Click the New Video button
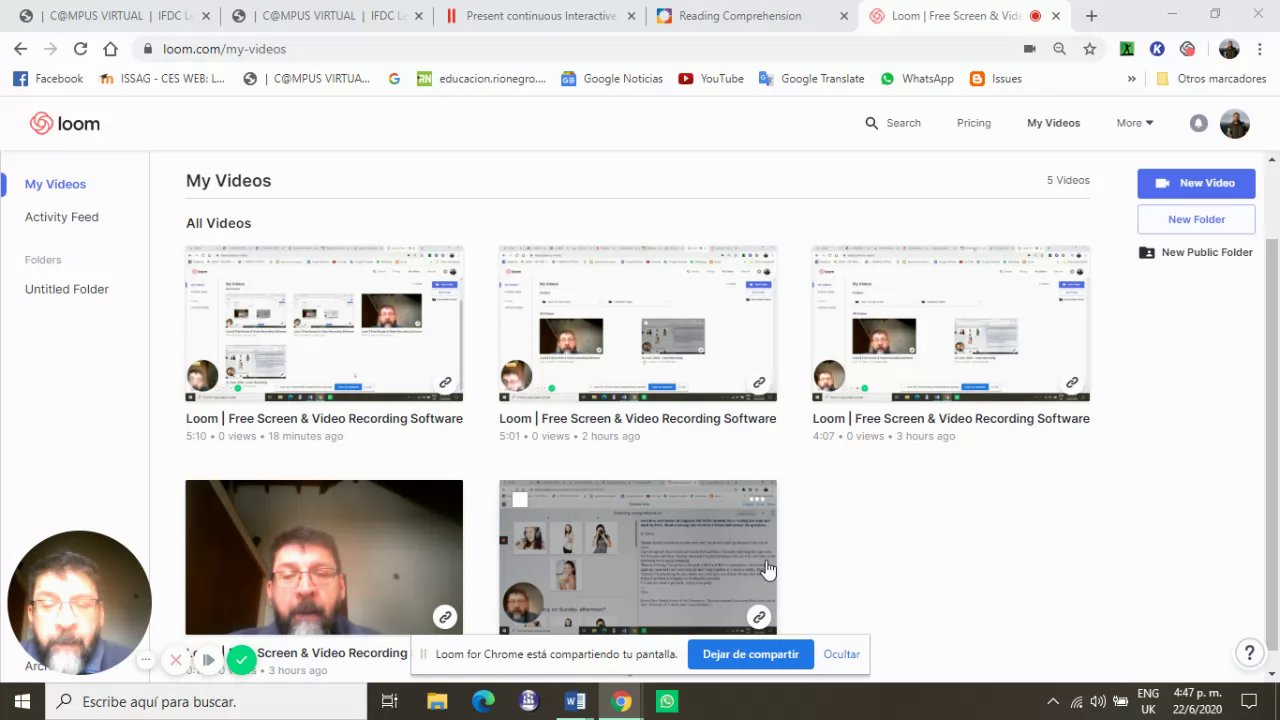The image size is (1280, 720). [1196, 183]
